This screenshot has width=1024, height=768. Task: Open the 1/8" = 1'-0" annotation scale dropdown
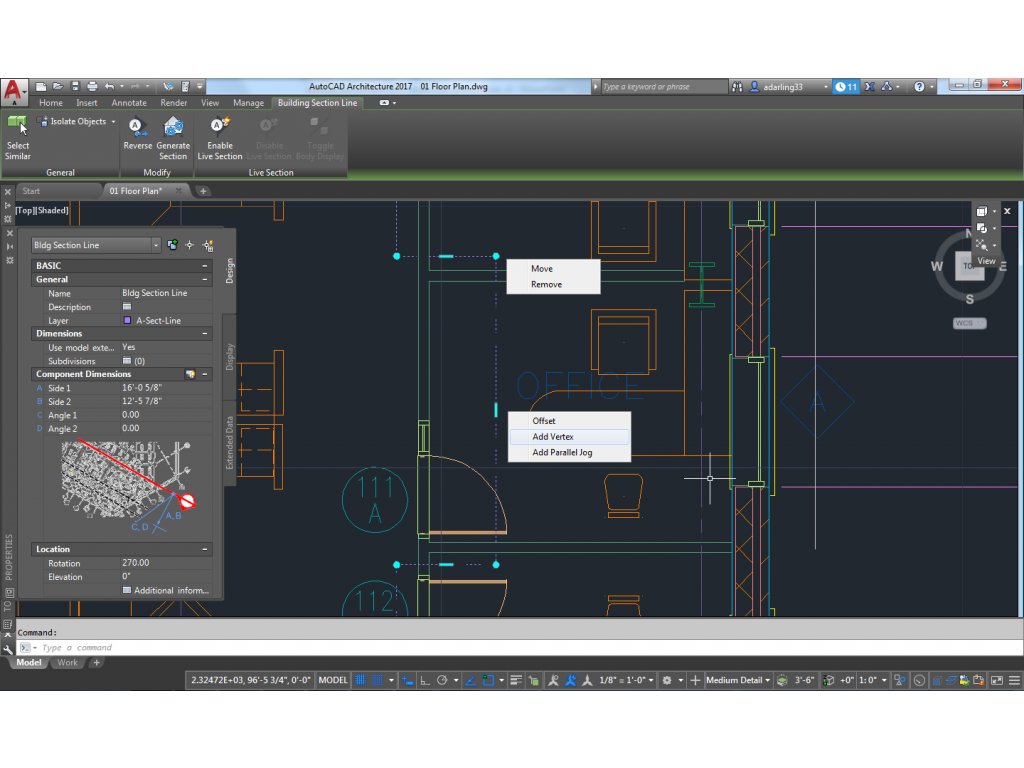point(627,680)
